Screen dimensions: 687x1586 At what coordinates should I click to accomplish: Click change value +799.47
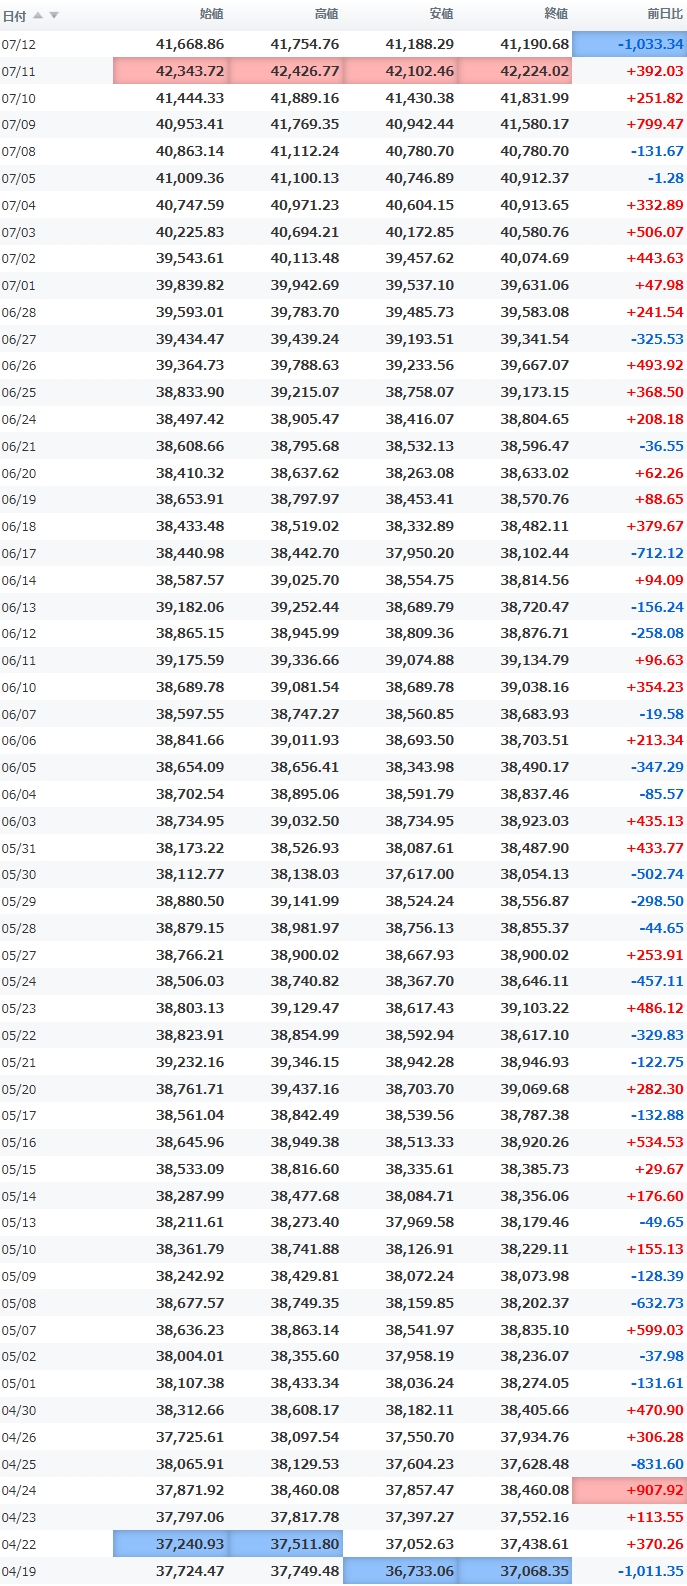pyautogui.click(x=655, y=125)
